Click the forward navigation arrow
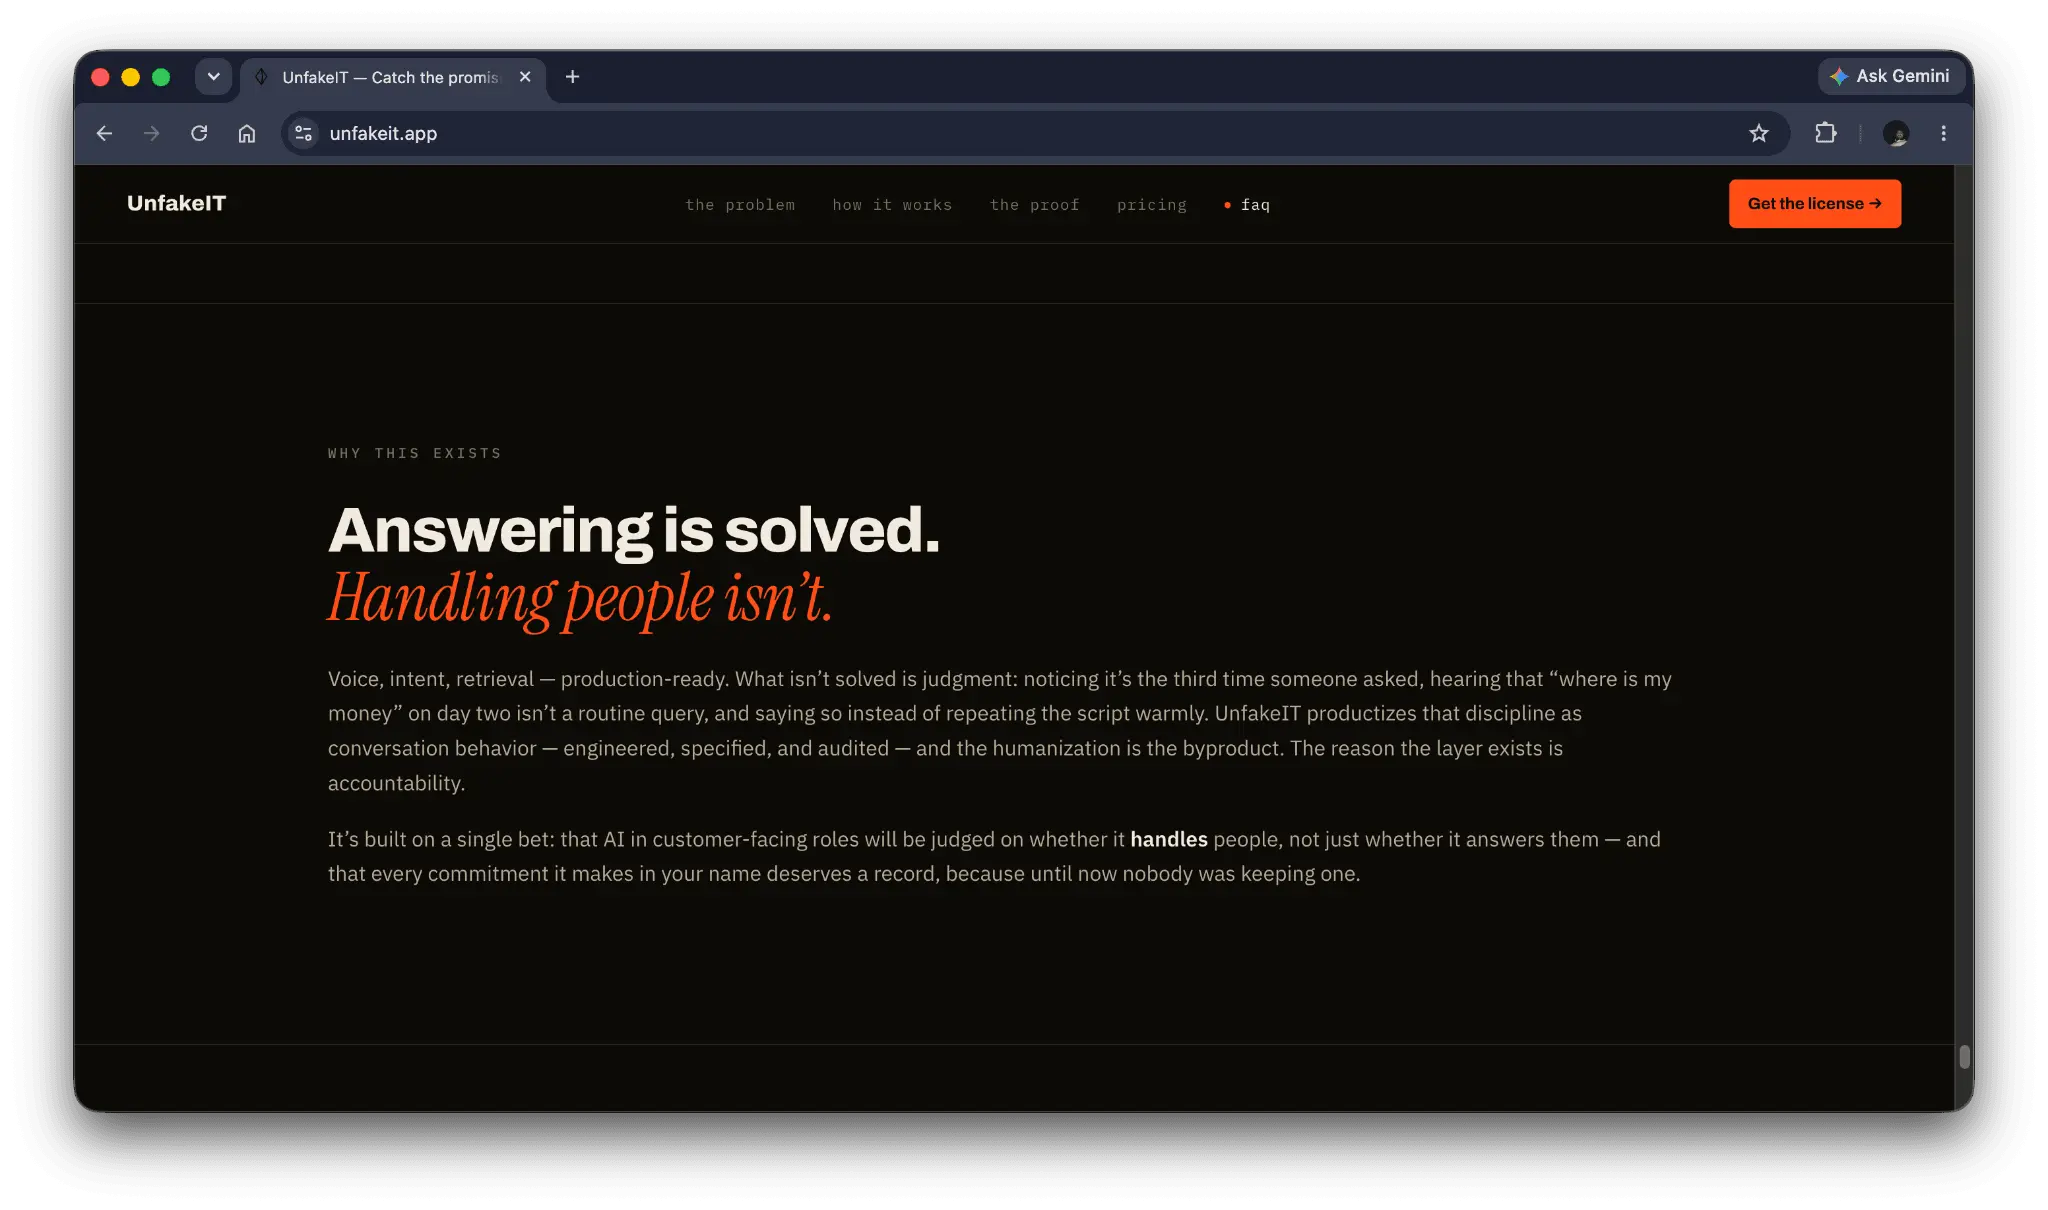This screenshot has height=1210, width=2048. click(x=152, y=133)
